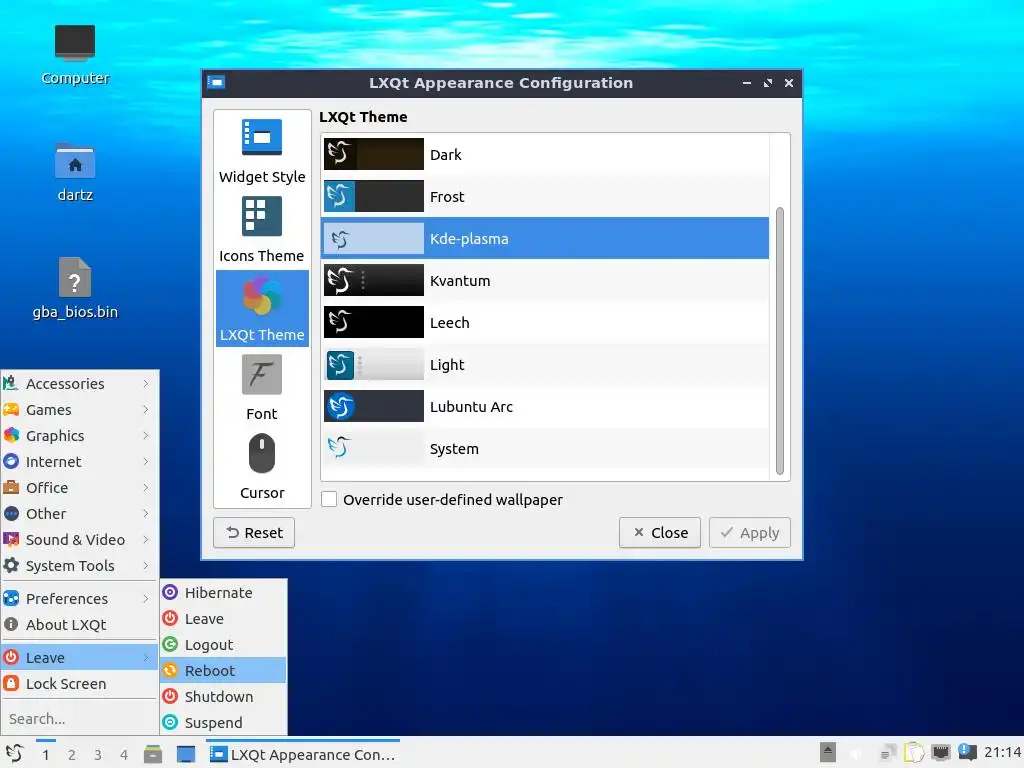Expand the System Tools submenu arrow
Screen dimensions: 1024x768
tap(146, 566)
